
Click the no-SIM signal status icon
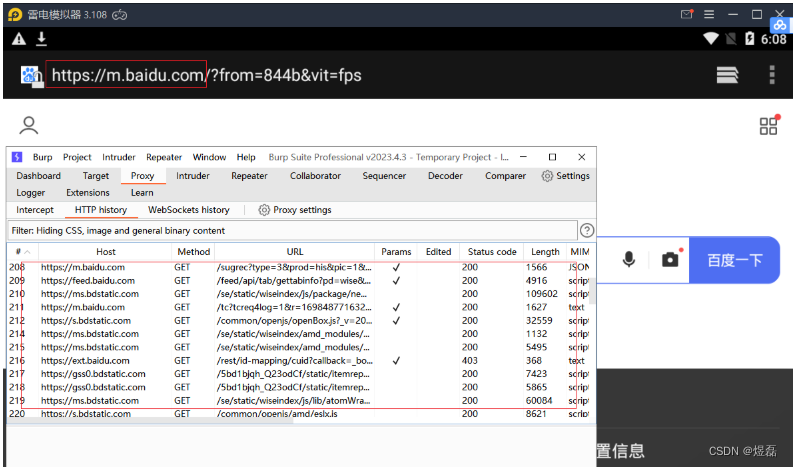click(731, 39)
